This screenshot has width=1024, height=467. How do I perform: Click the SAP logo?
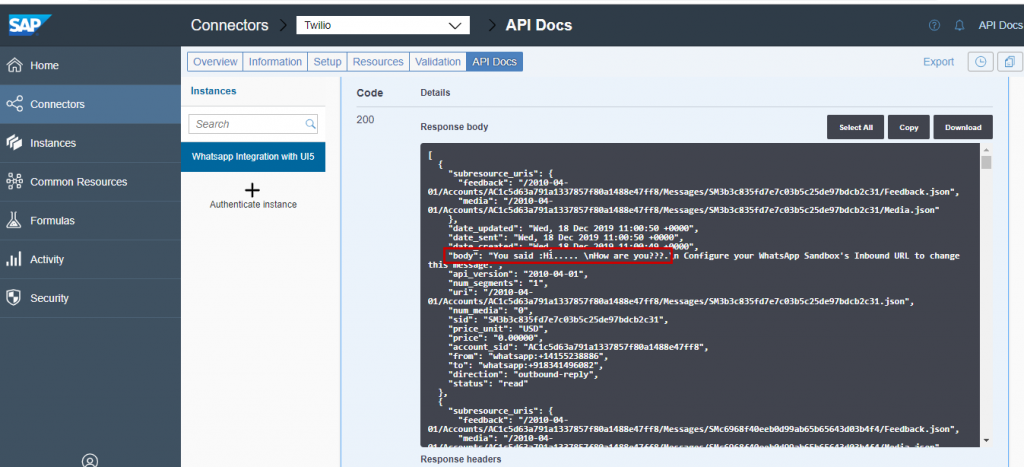coord(29,25)
